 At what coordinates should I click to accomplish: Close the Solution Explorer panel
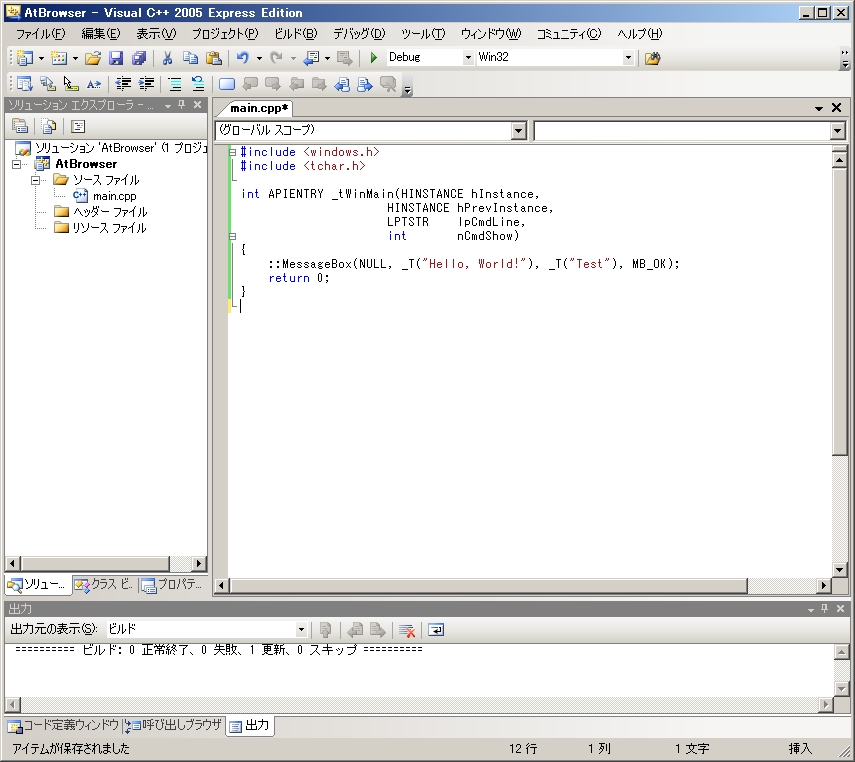point(197,104)
